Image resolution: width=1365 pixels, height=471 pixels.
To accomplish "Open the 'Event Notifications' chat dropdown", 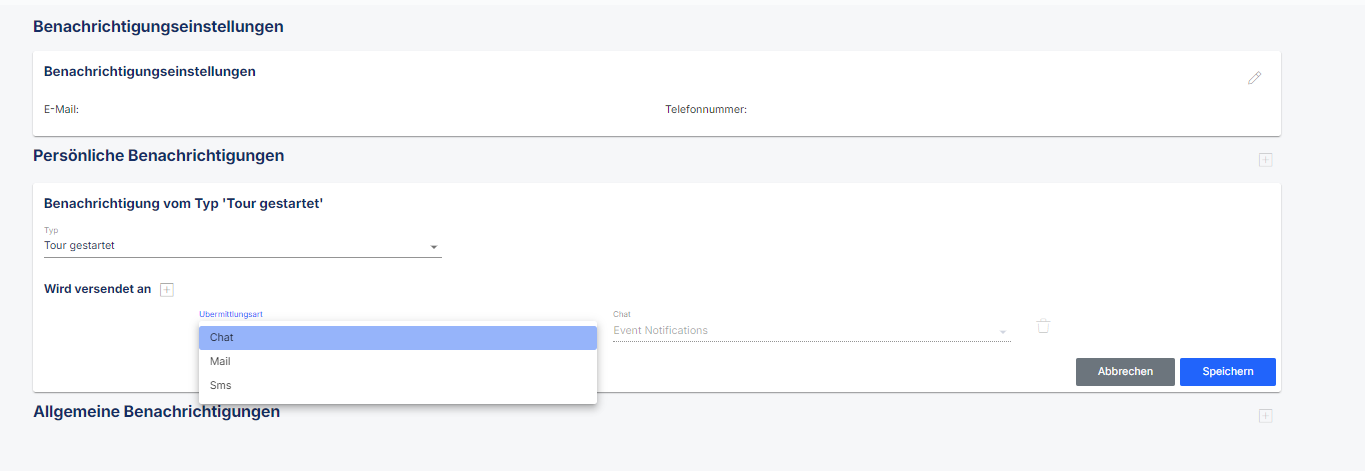I will pyautogui.click(x=812, y=330).
